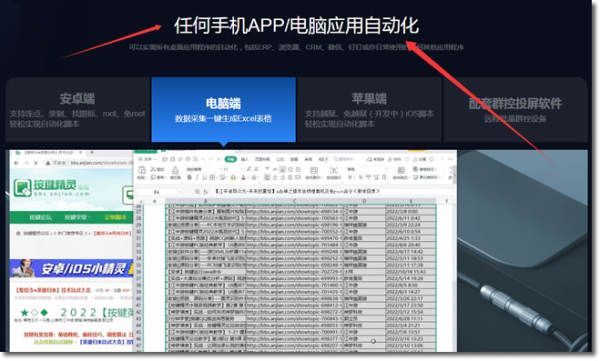Open yellow 定制脚本 nav link
The width and height of the screenshot is (600, 361).
pyautogui.click(x=115, y=217)
